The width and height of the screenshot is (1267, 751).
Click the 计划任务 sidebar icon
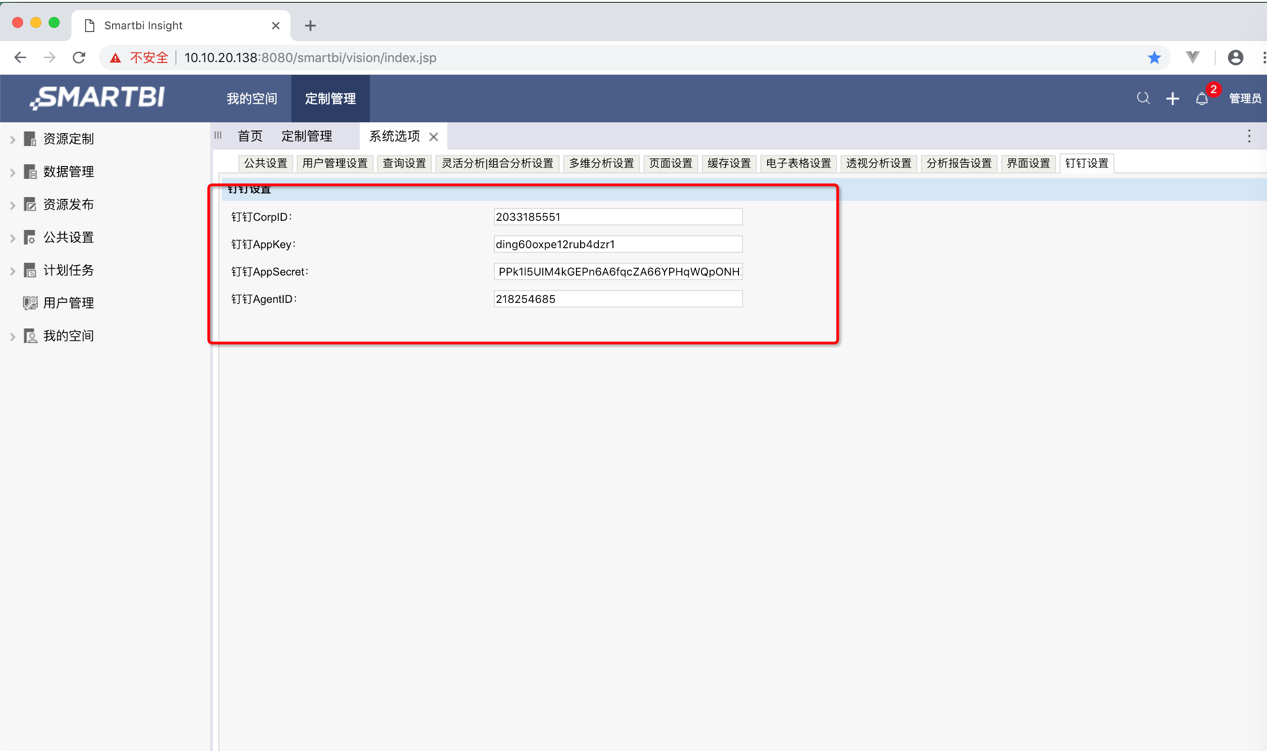30,270
